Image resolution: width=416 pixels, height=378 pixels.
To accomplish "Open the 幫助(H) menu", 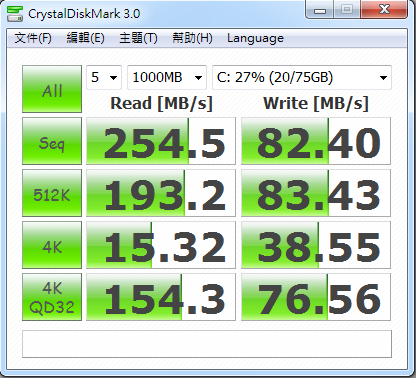I will pos(192,38).
